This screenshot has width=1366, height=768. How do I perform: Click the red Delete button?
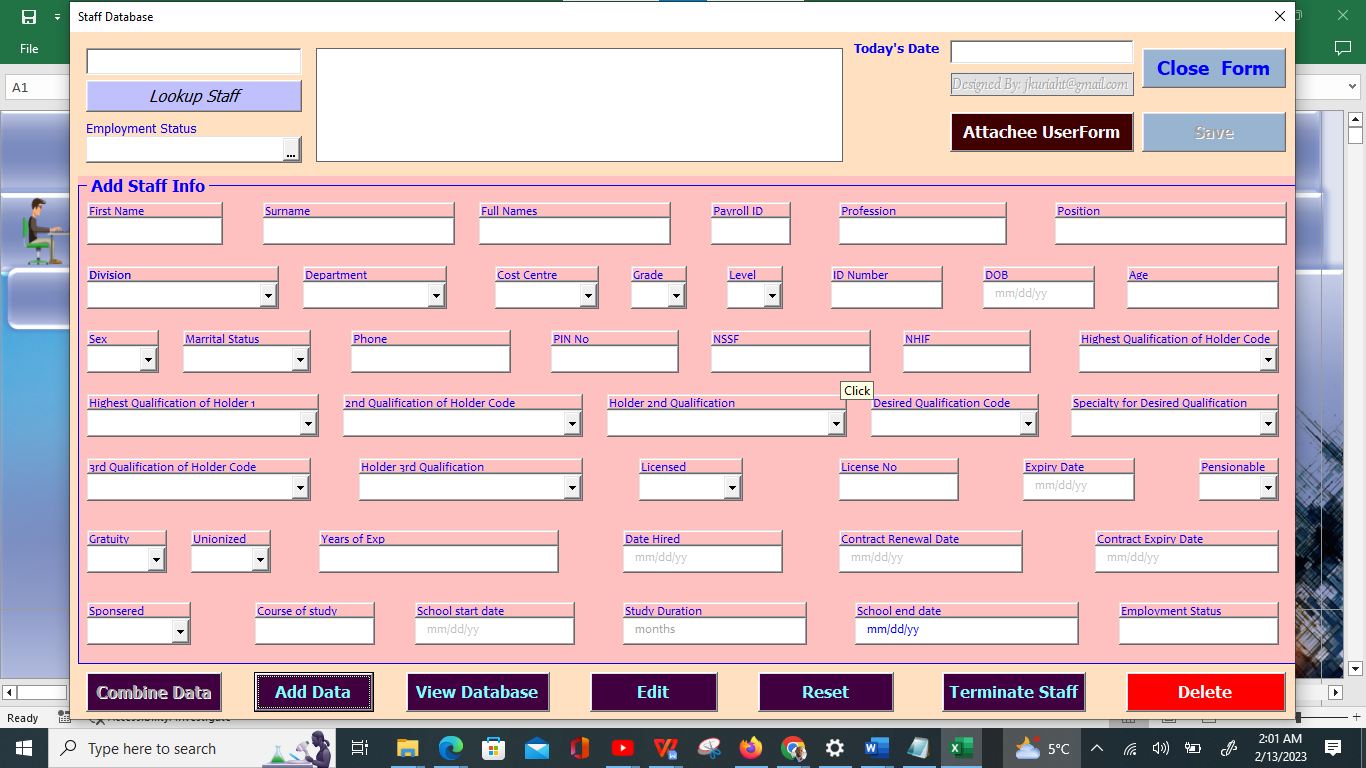[1205, 692]
